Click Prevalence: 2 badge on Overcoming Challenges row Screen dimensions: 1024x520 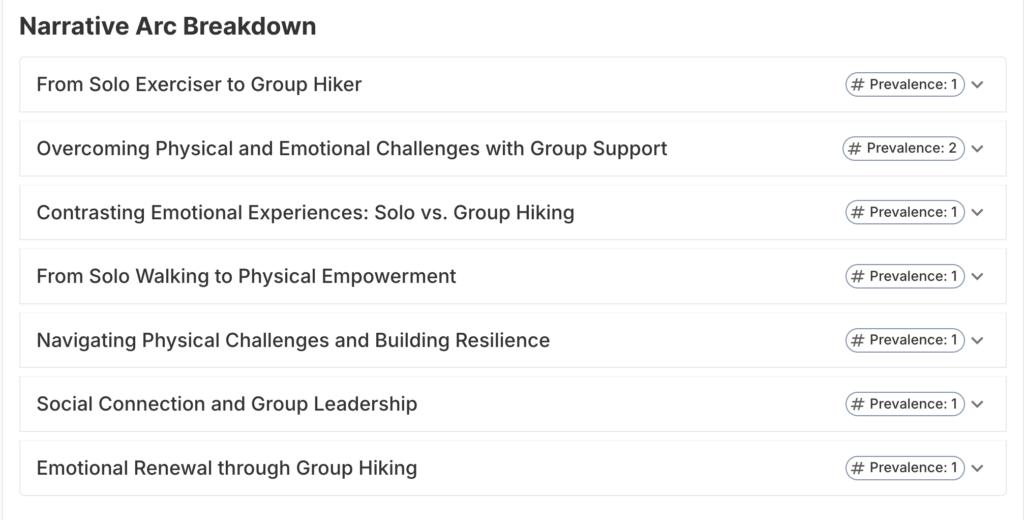click(903, 149)
